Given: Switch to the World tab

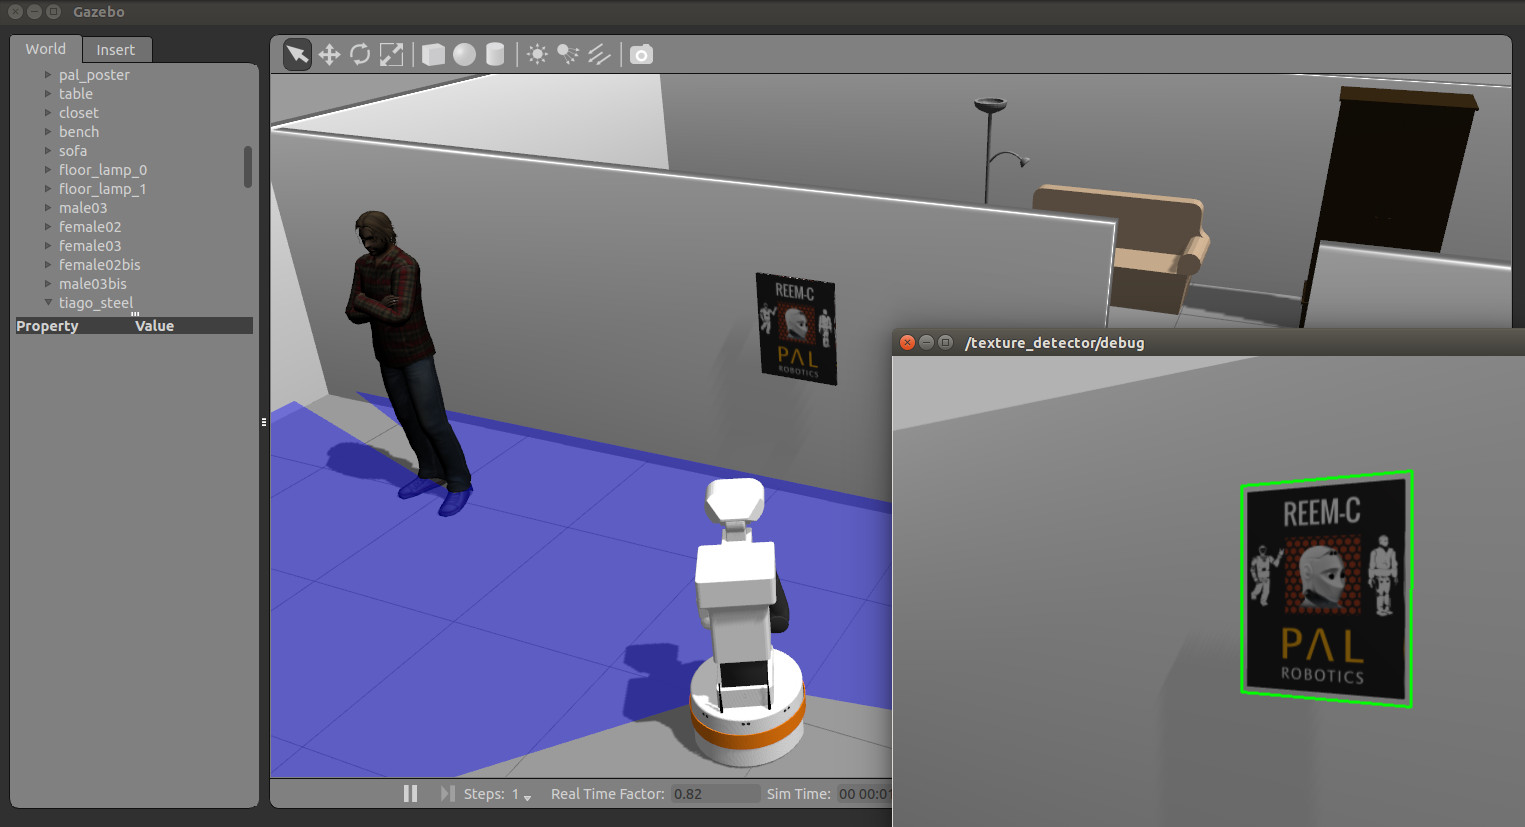Looking at the screenshot, I should click(45, 49).
